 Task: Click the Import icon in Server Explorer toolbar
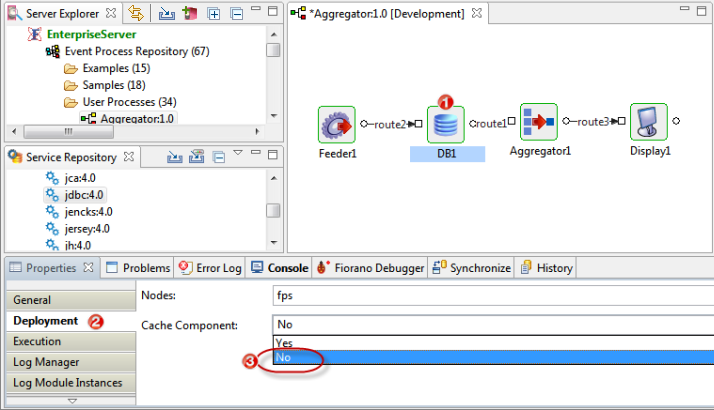point(167,14)
